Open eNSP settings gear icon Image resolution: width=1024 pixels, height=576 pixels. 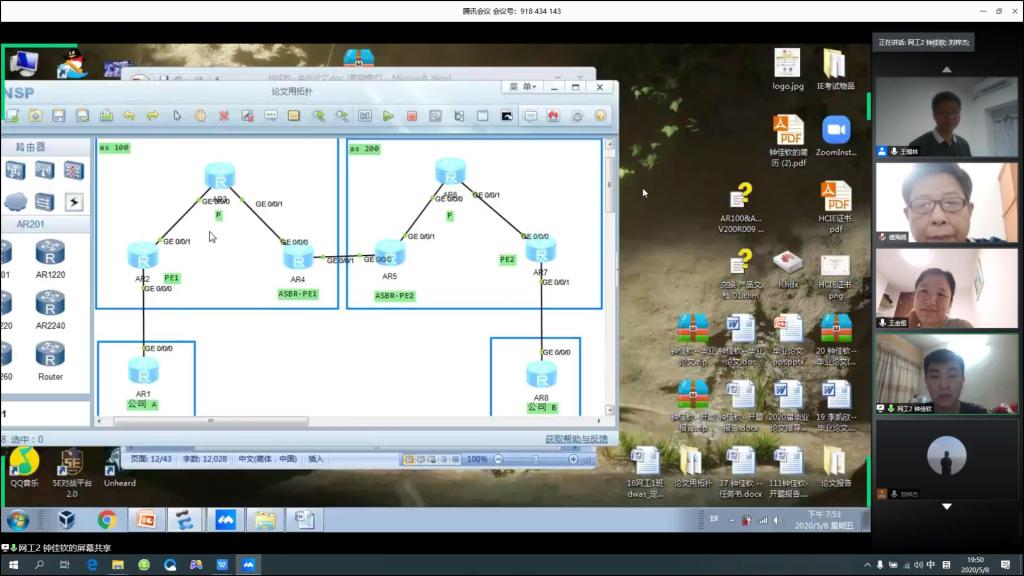pos(577,116)
